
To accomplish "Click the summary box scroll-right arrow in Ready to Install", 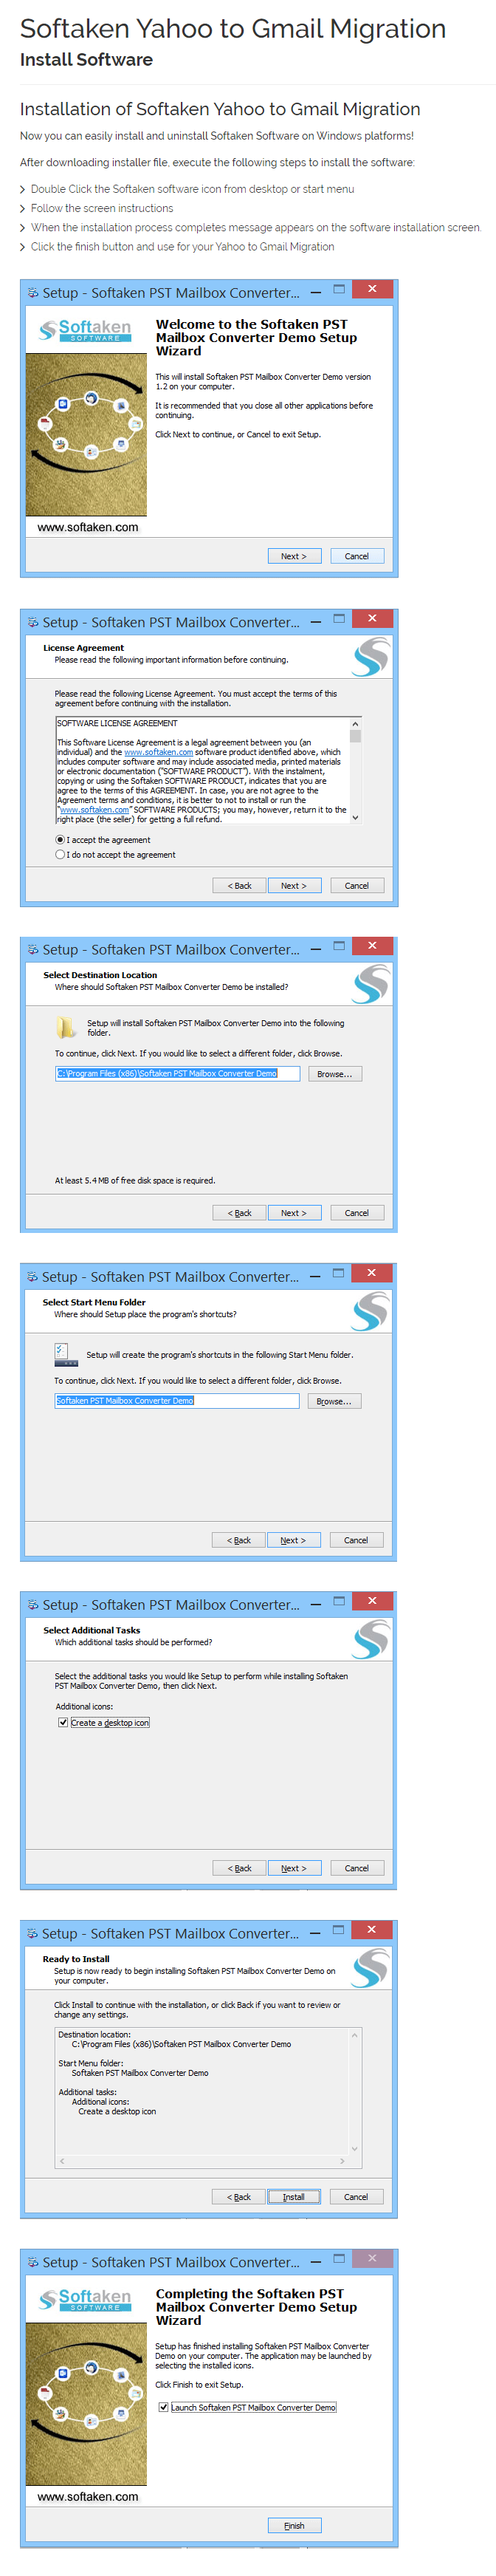I will [x=343, y=2161].
